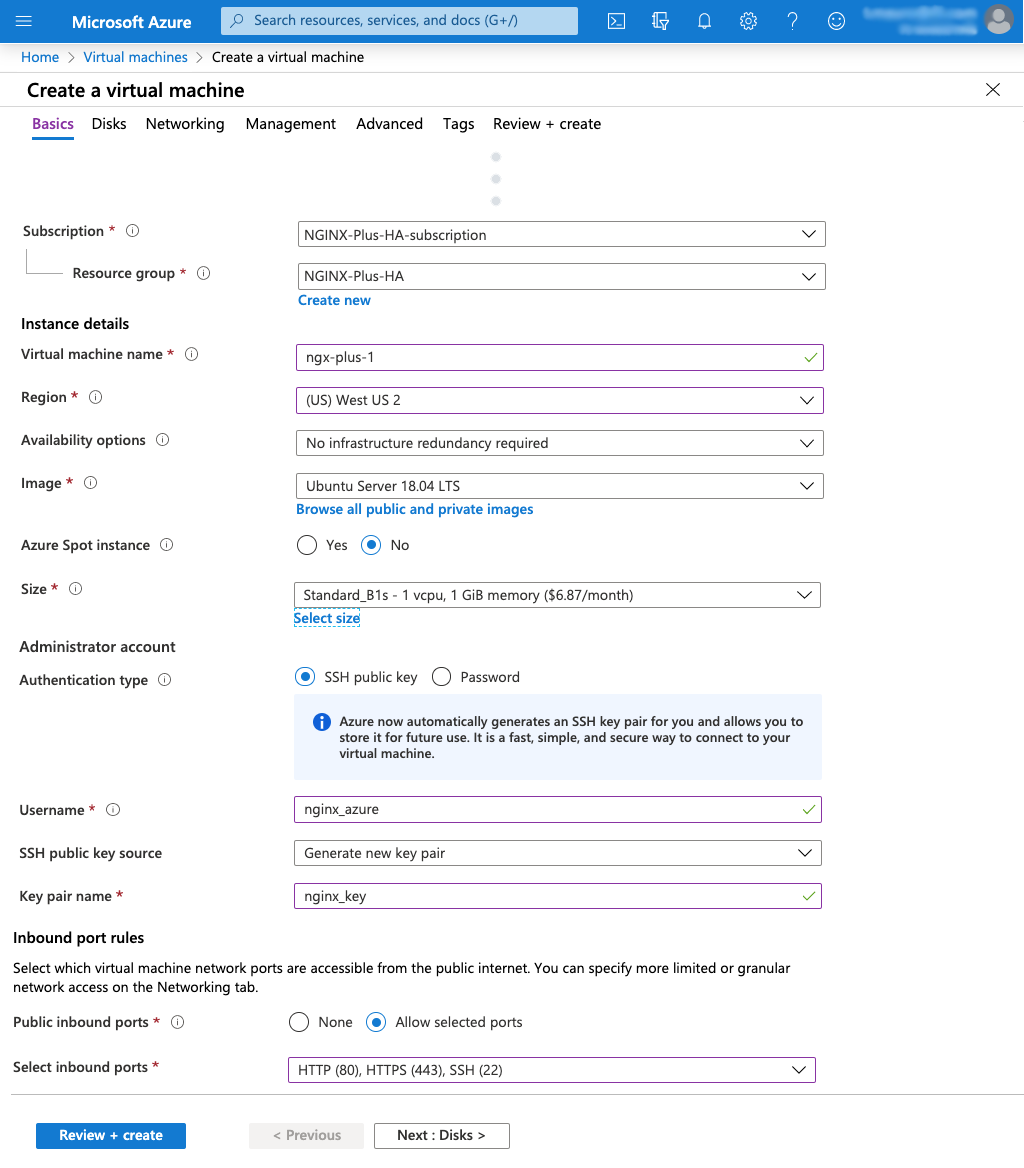The height and width of the screenshot is (1168, 1024).
Task: Click the Next : Disks button
Action: 441,1135
